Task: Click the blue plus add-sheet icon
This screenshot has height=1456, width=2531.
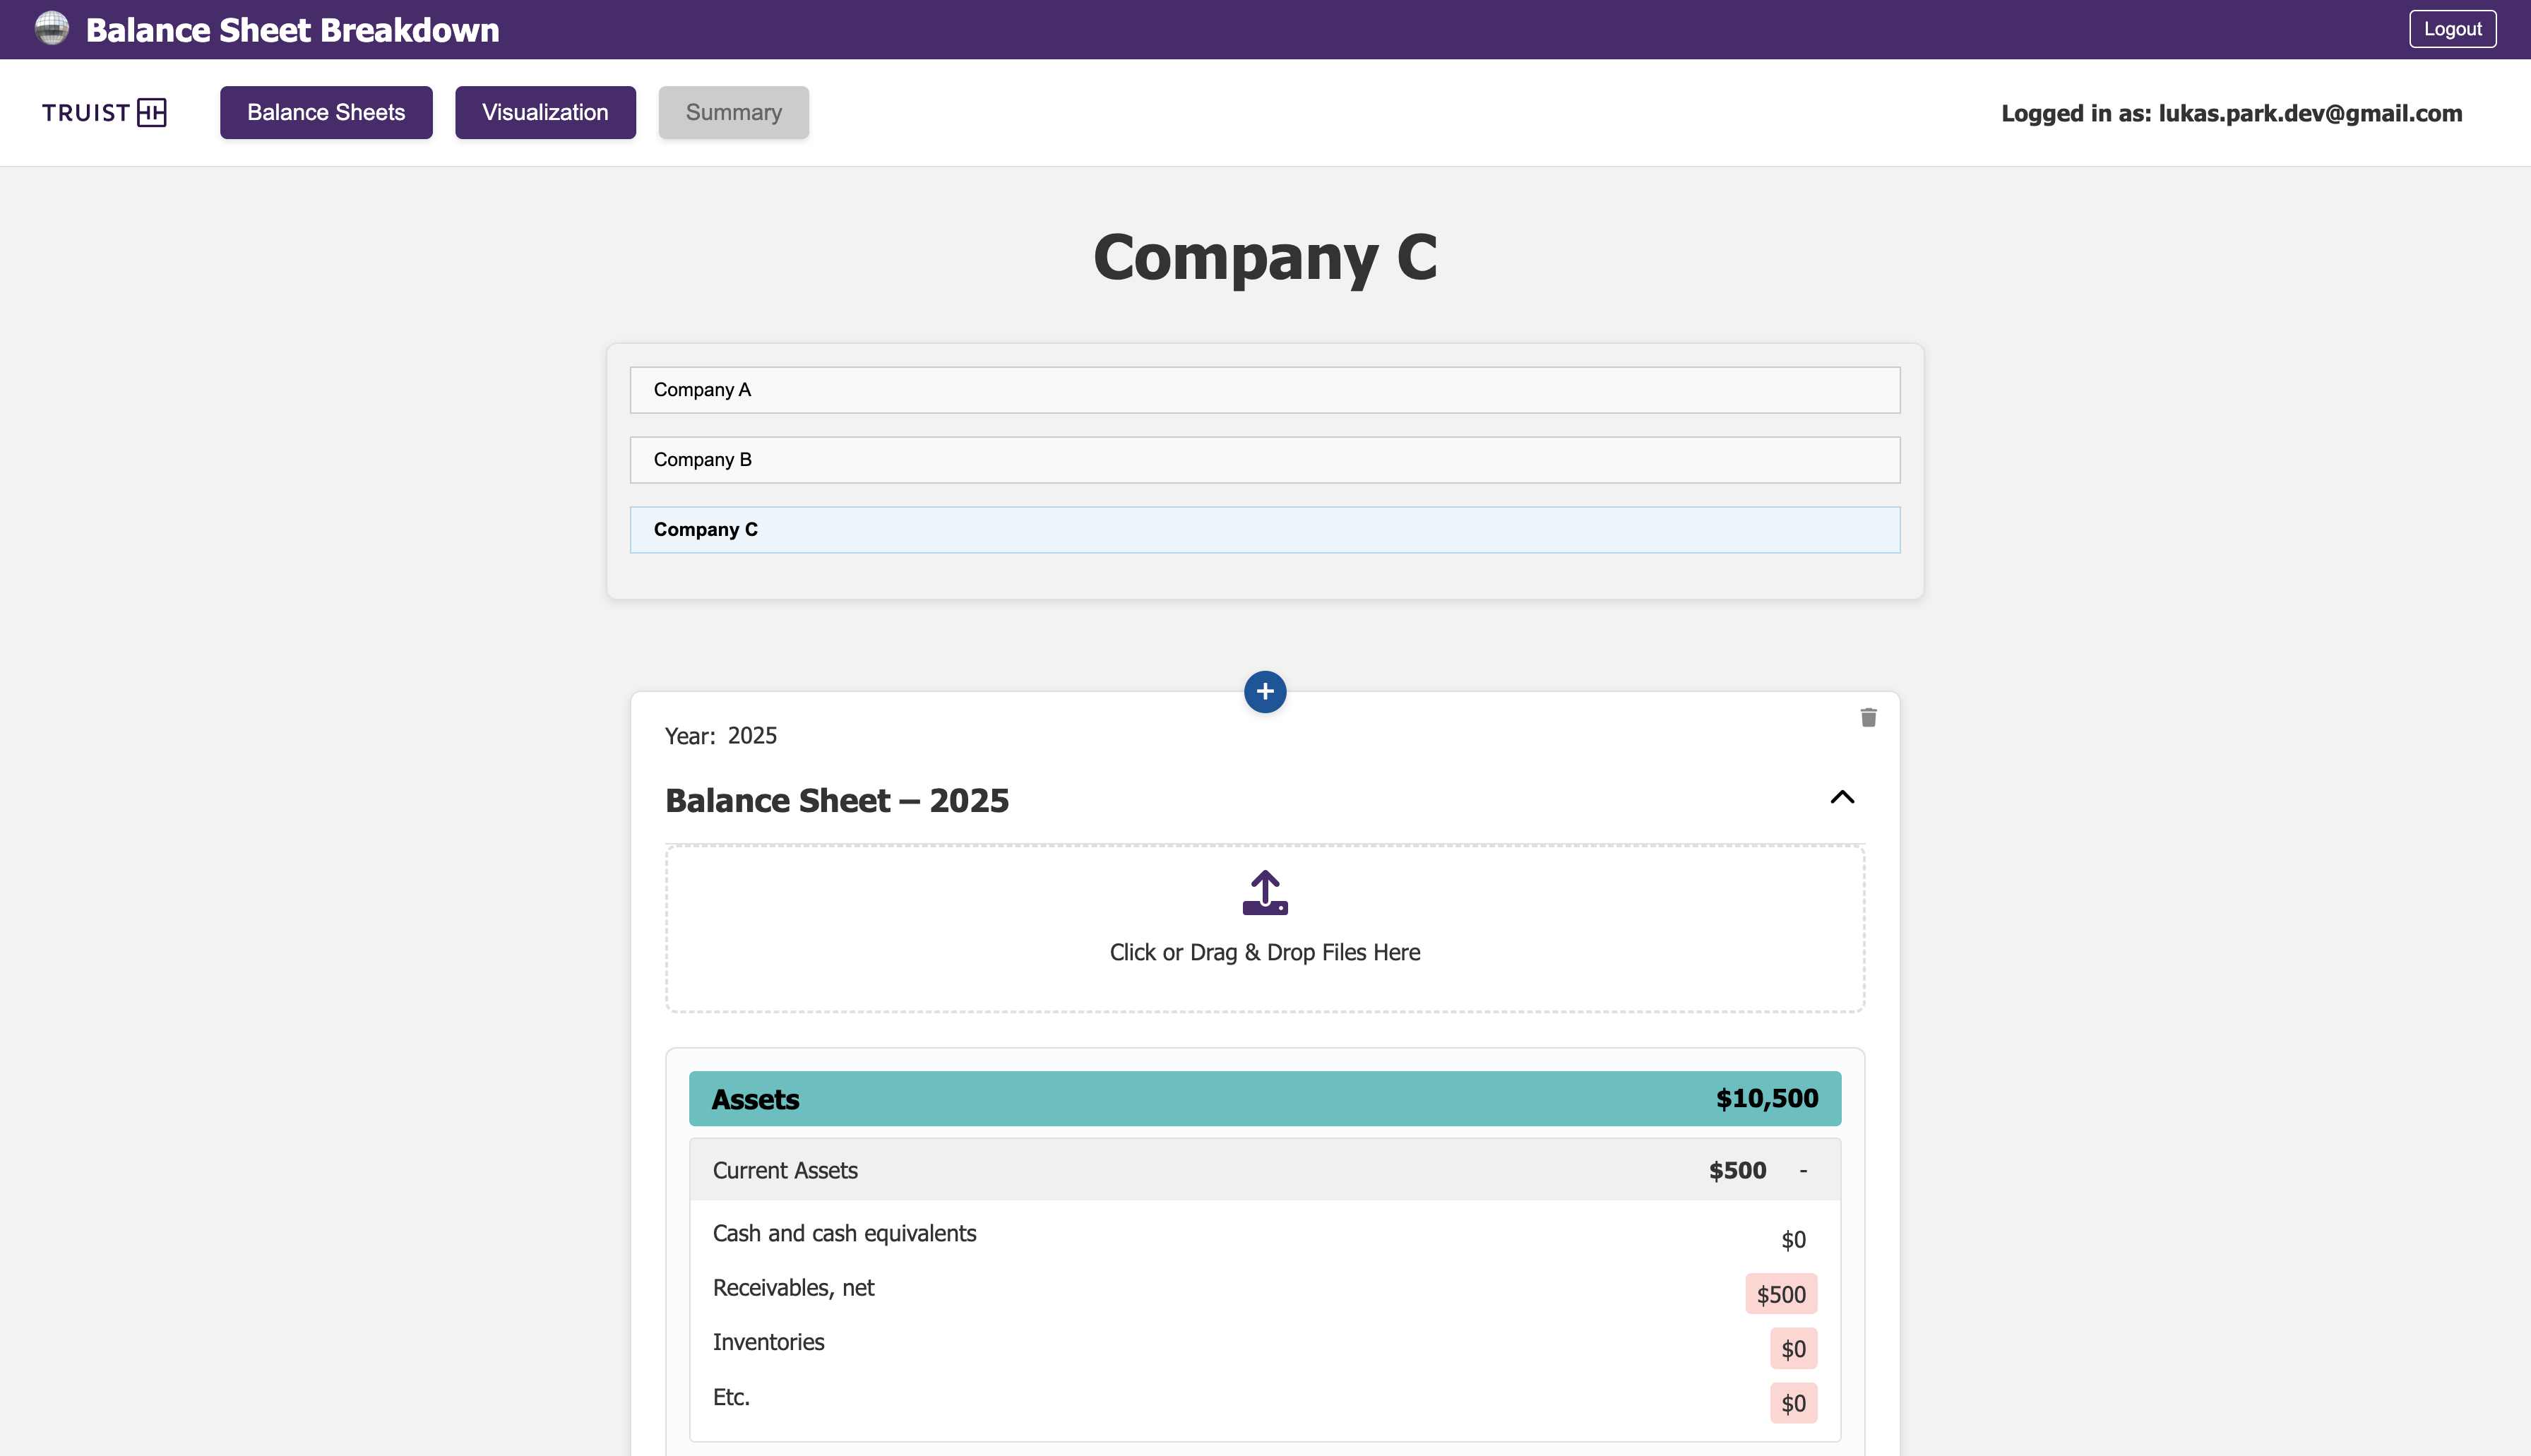Action: 1265,692
